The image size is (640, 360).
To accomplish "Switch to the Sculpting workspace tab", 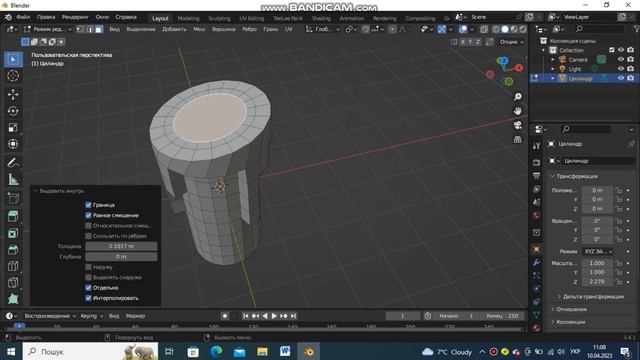I will pyautogui.click(x=219, y=18).
